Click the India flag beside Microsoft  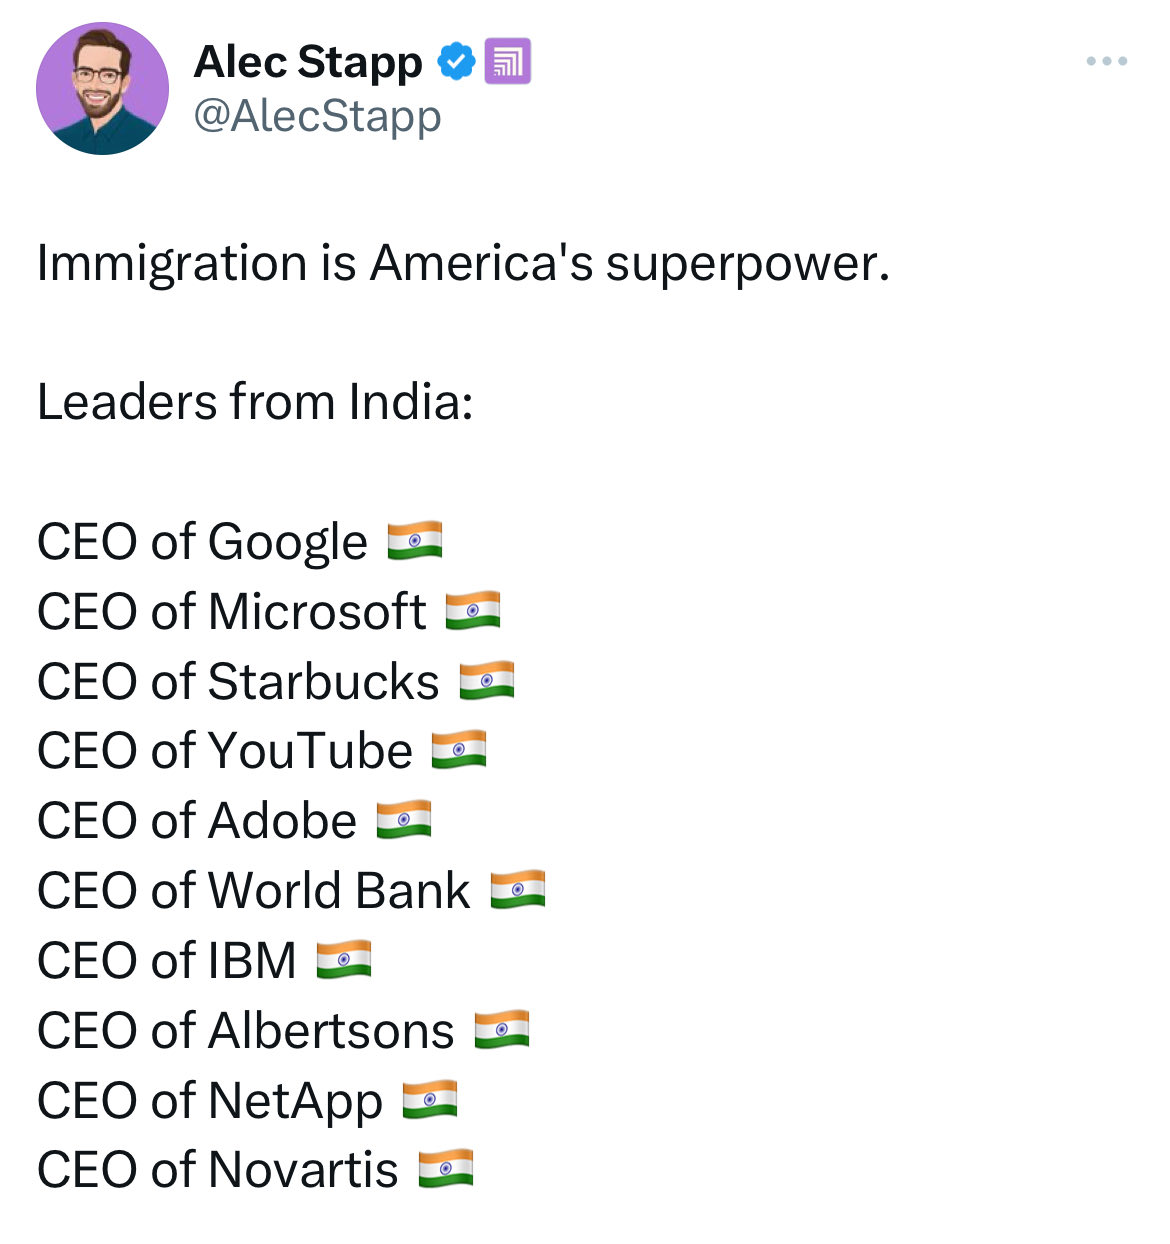pos(473,611)
